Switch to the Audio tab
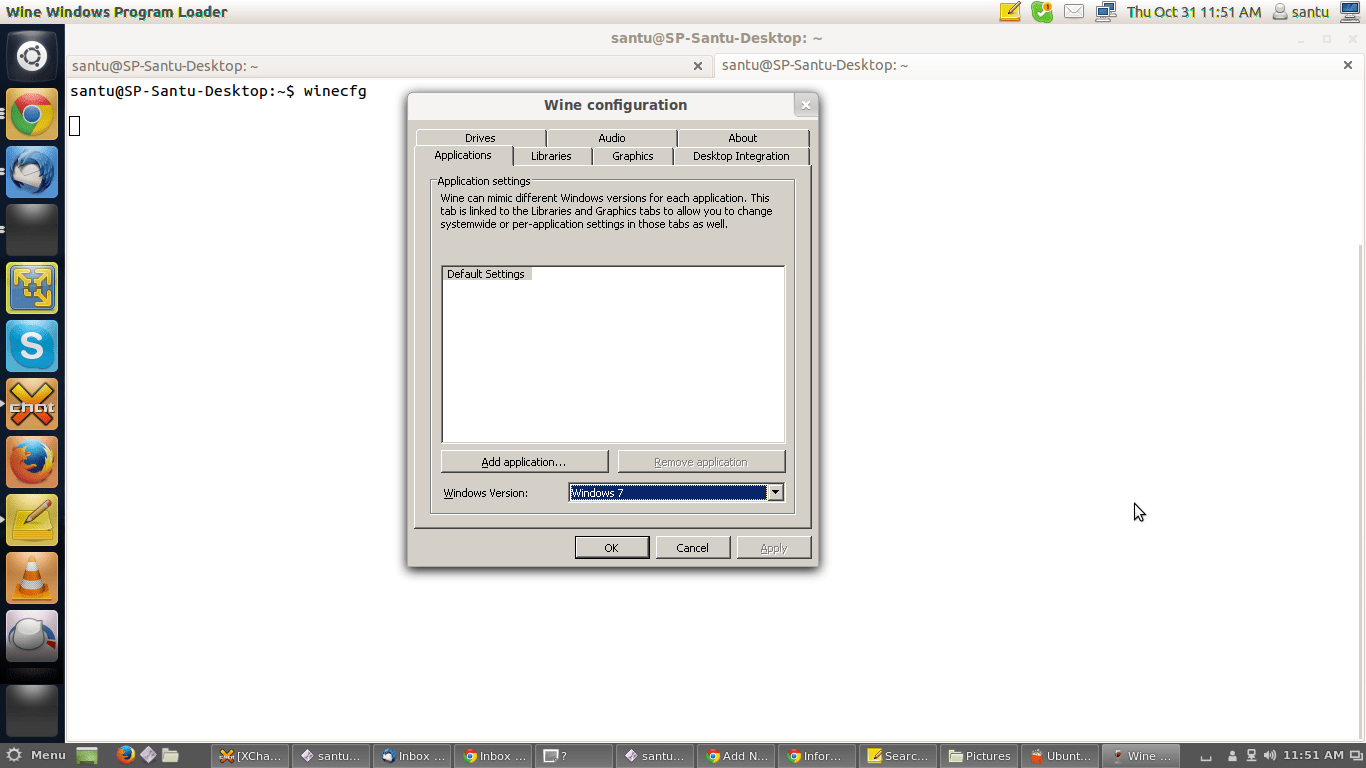This screenshot has width=1366, height=768. (x=612, y=138)
